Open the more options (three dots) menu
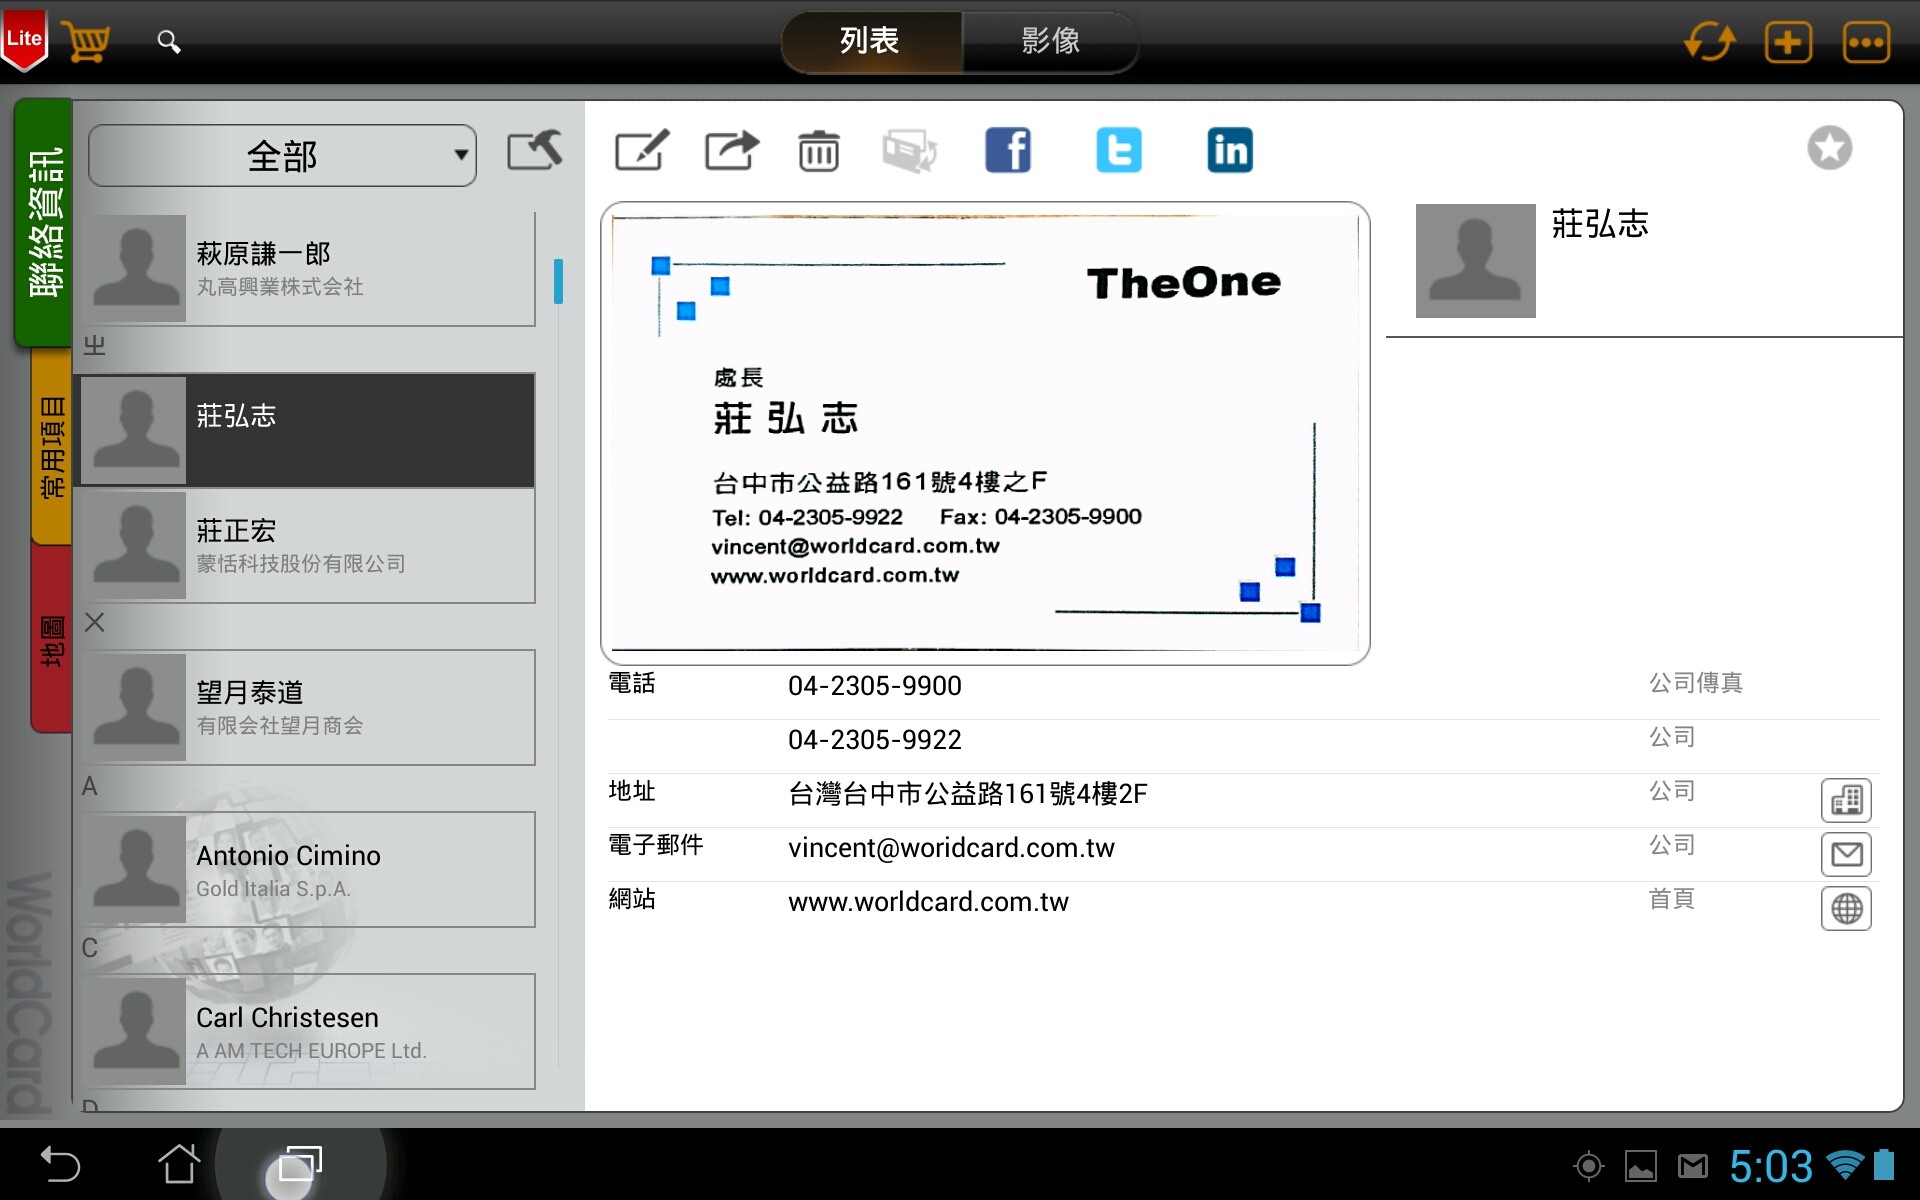 click(1866, 42)
